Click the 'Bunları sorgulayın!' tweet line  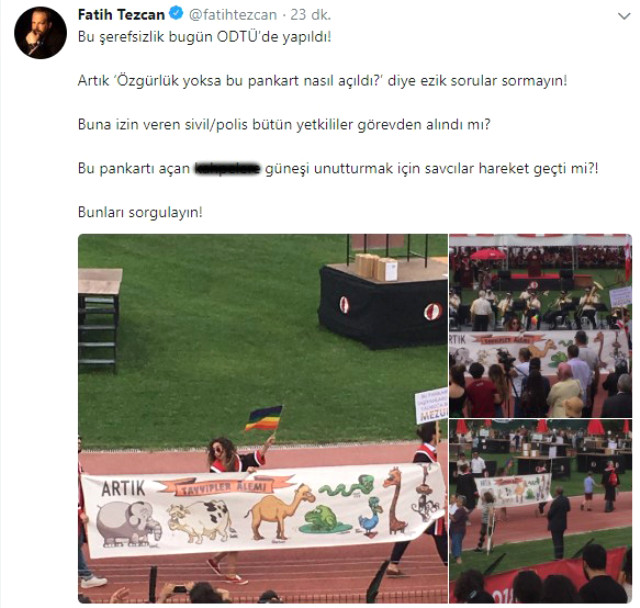point(140,212)
